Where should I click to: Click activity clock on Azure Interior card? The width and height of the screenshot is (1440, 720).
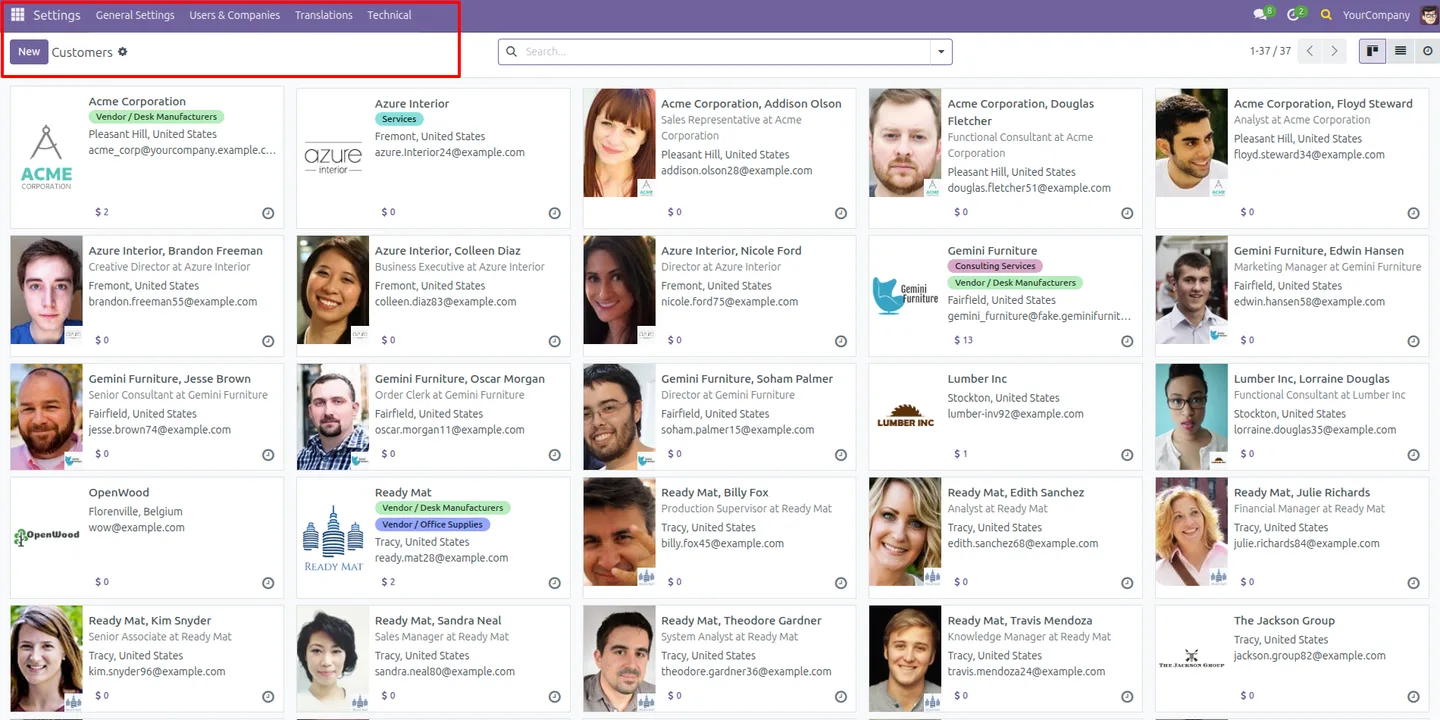tap(554, 213)
